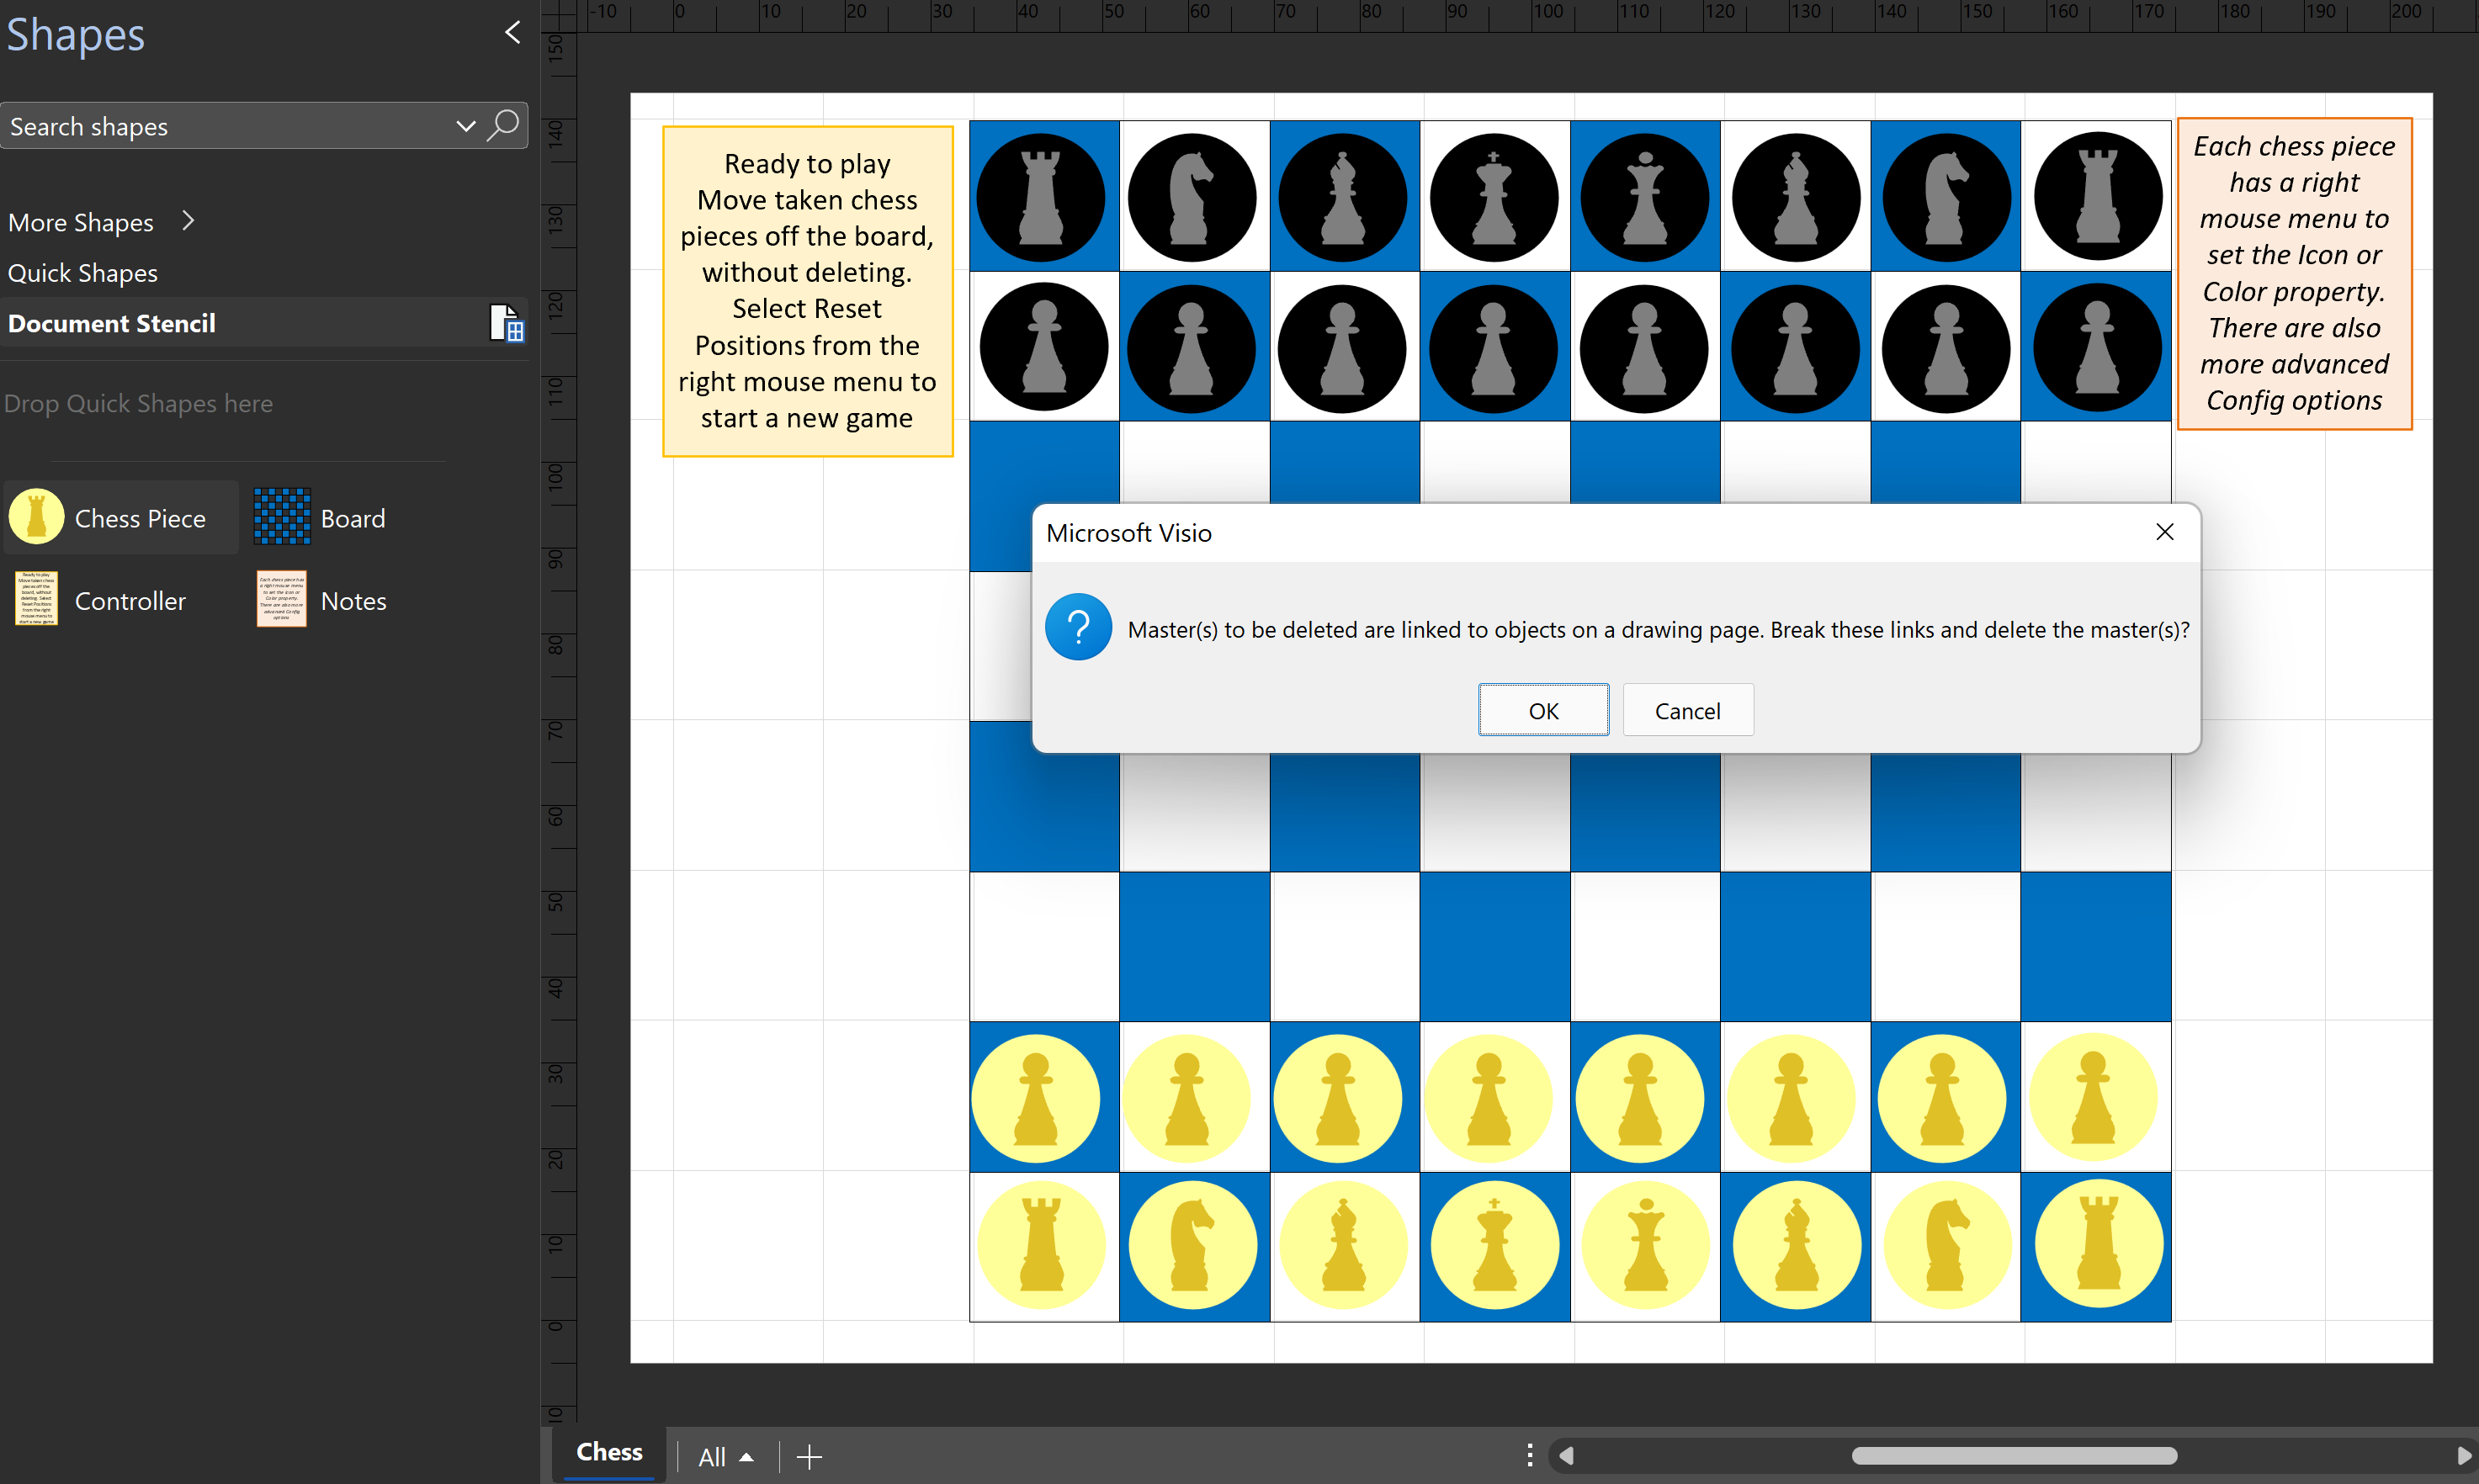Screen dimensions: 2479x1484
Task: Open Quick Shapes section
Action: click(83, 273)
